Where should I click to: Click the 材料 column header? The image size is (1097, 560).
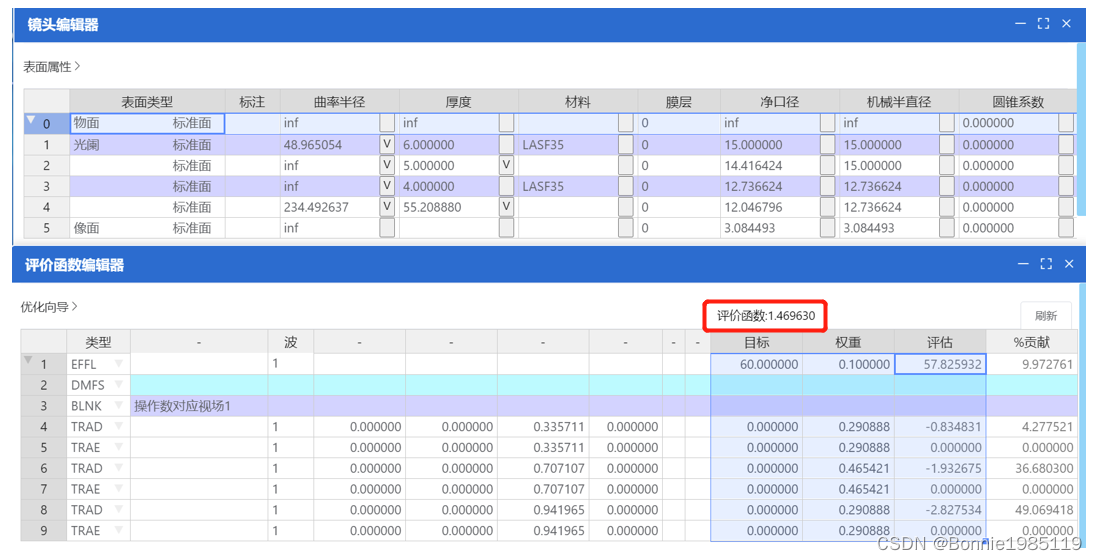(578, 102)
